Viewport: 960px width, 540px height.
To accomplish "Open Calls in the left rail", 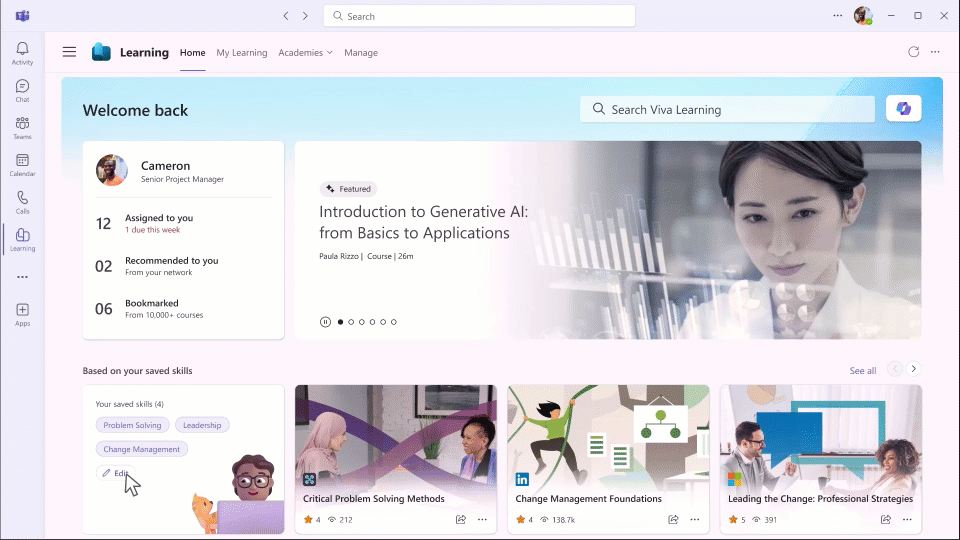I will coord(22,203).
